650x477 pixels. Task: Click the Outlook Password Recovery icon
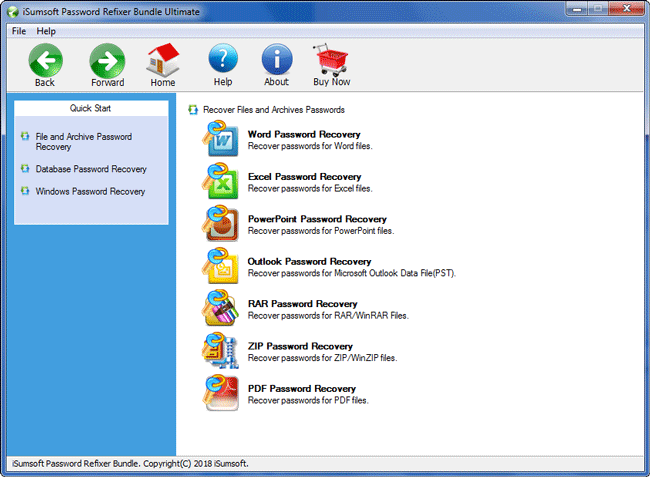click(221, 267)
